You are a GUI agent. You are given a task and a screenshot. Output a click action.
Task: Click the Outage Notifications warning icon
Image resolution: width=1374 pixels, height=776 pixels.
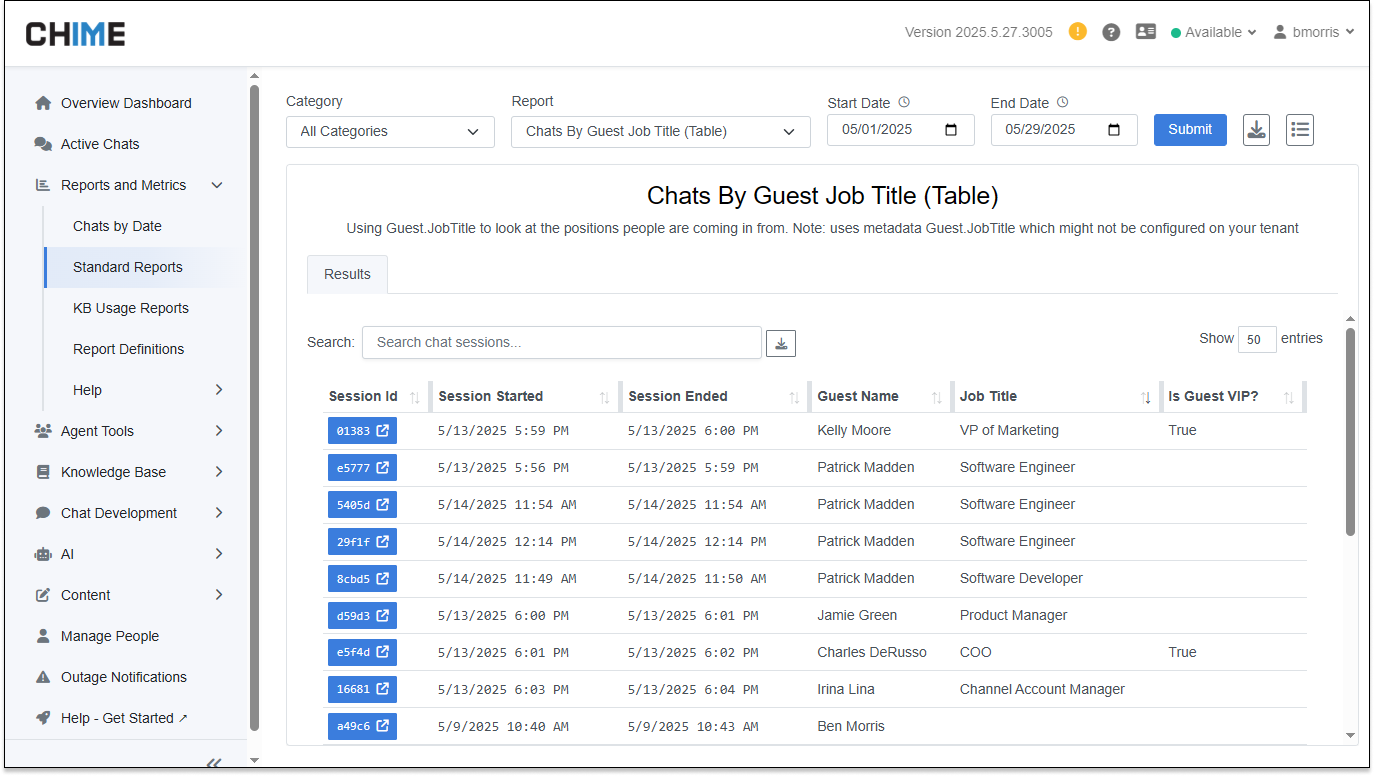[x=43, y=677]
